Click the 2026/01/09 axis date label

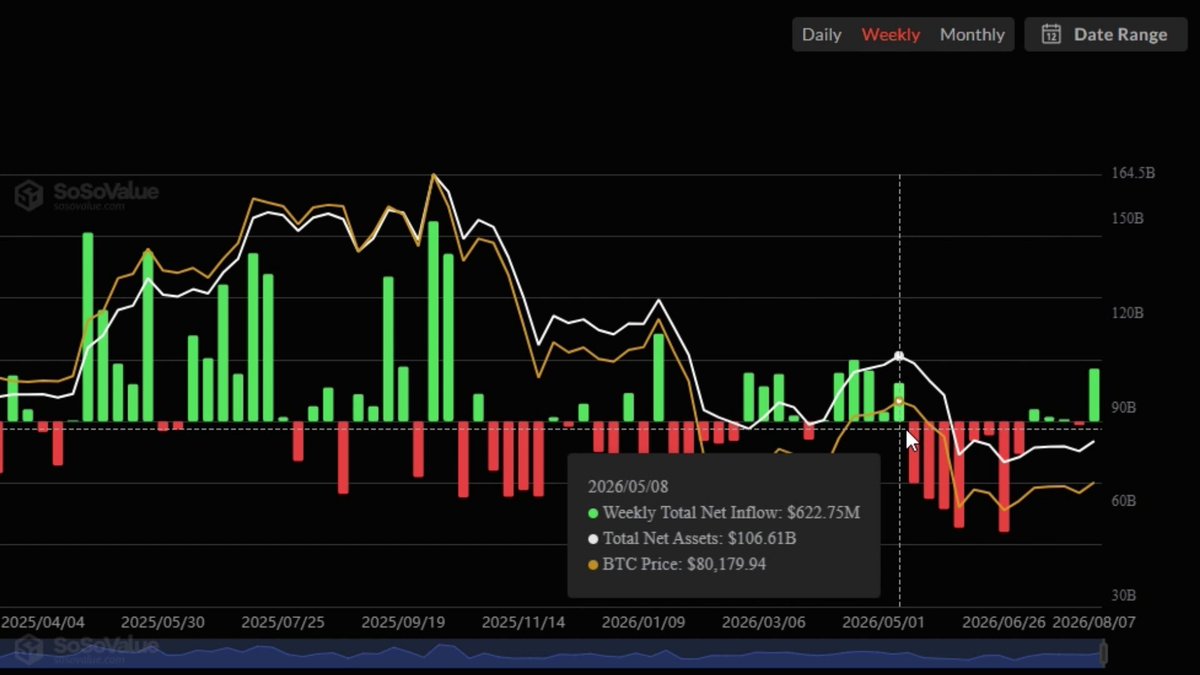coord(643,621)
